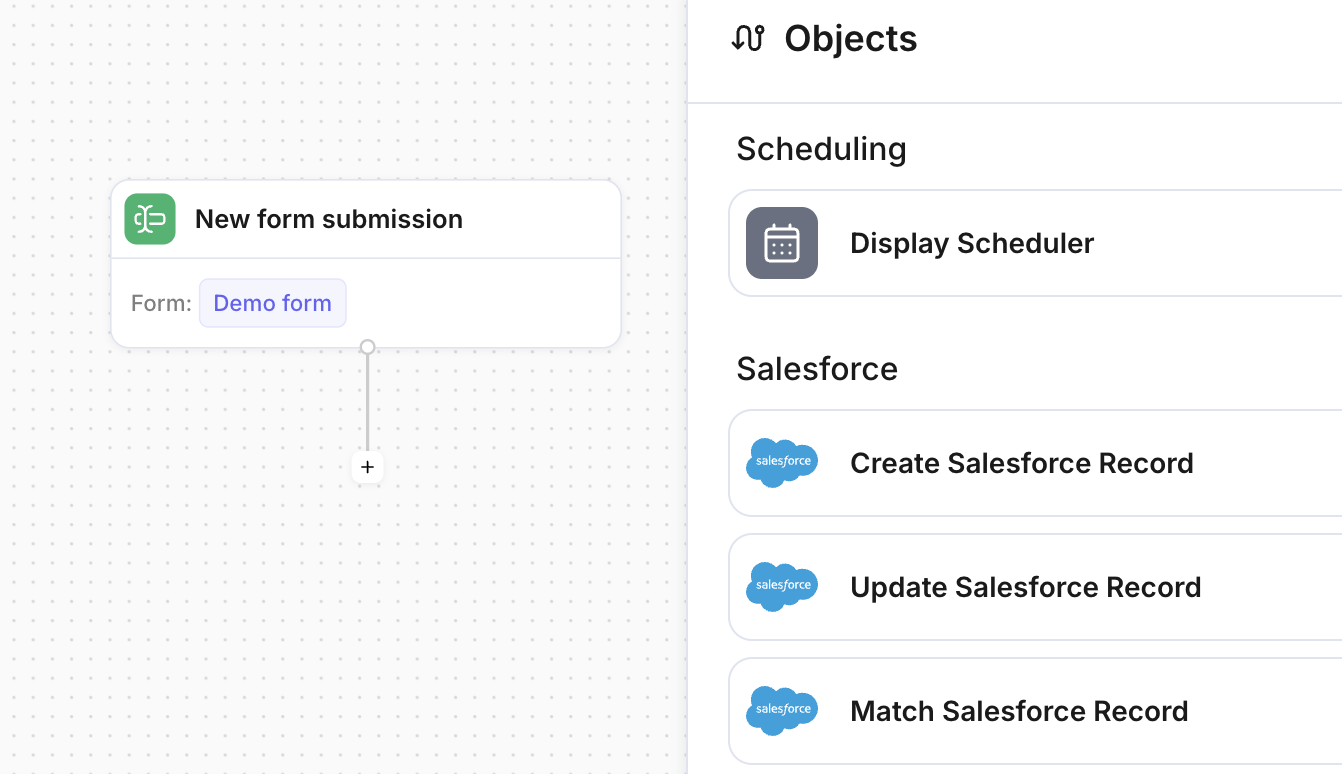Add Create Salesforce Record object
Screen dimensions: 1342x774
[x=1036, y=463]
